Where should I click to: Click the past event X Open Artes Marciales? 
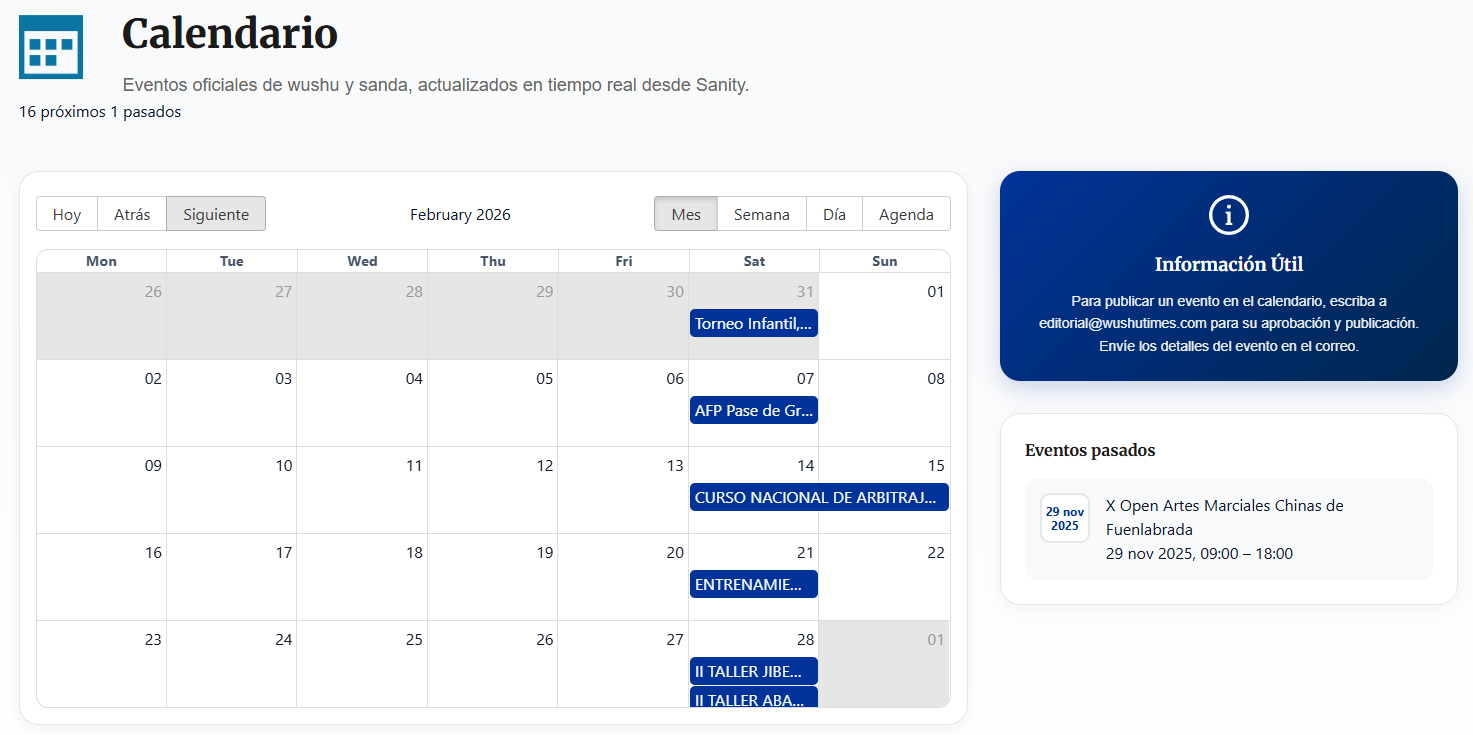(1224, 518)
